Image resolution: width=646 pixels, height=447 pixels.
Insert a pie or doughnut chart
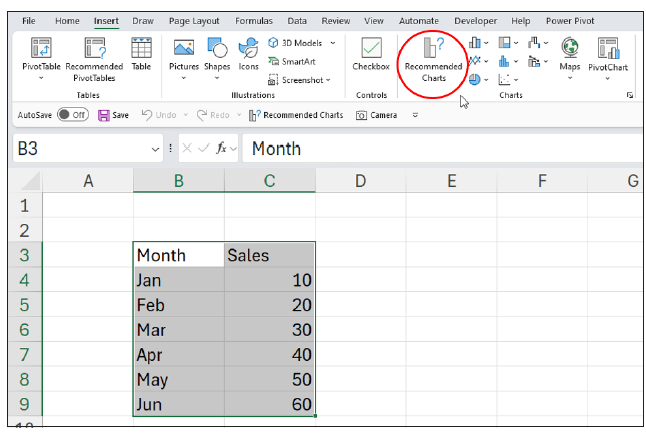coord(475,79)
